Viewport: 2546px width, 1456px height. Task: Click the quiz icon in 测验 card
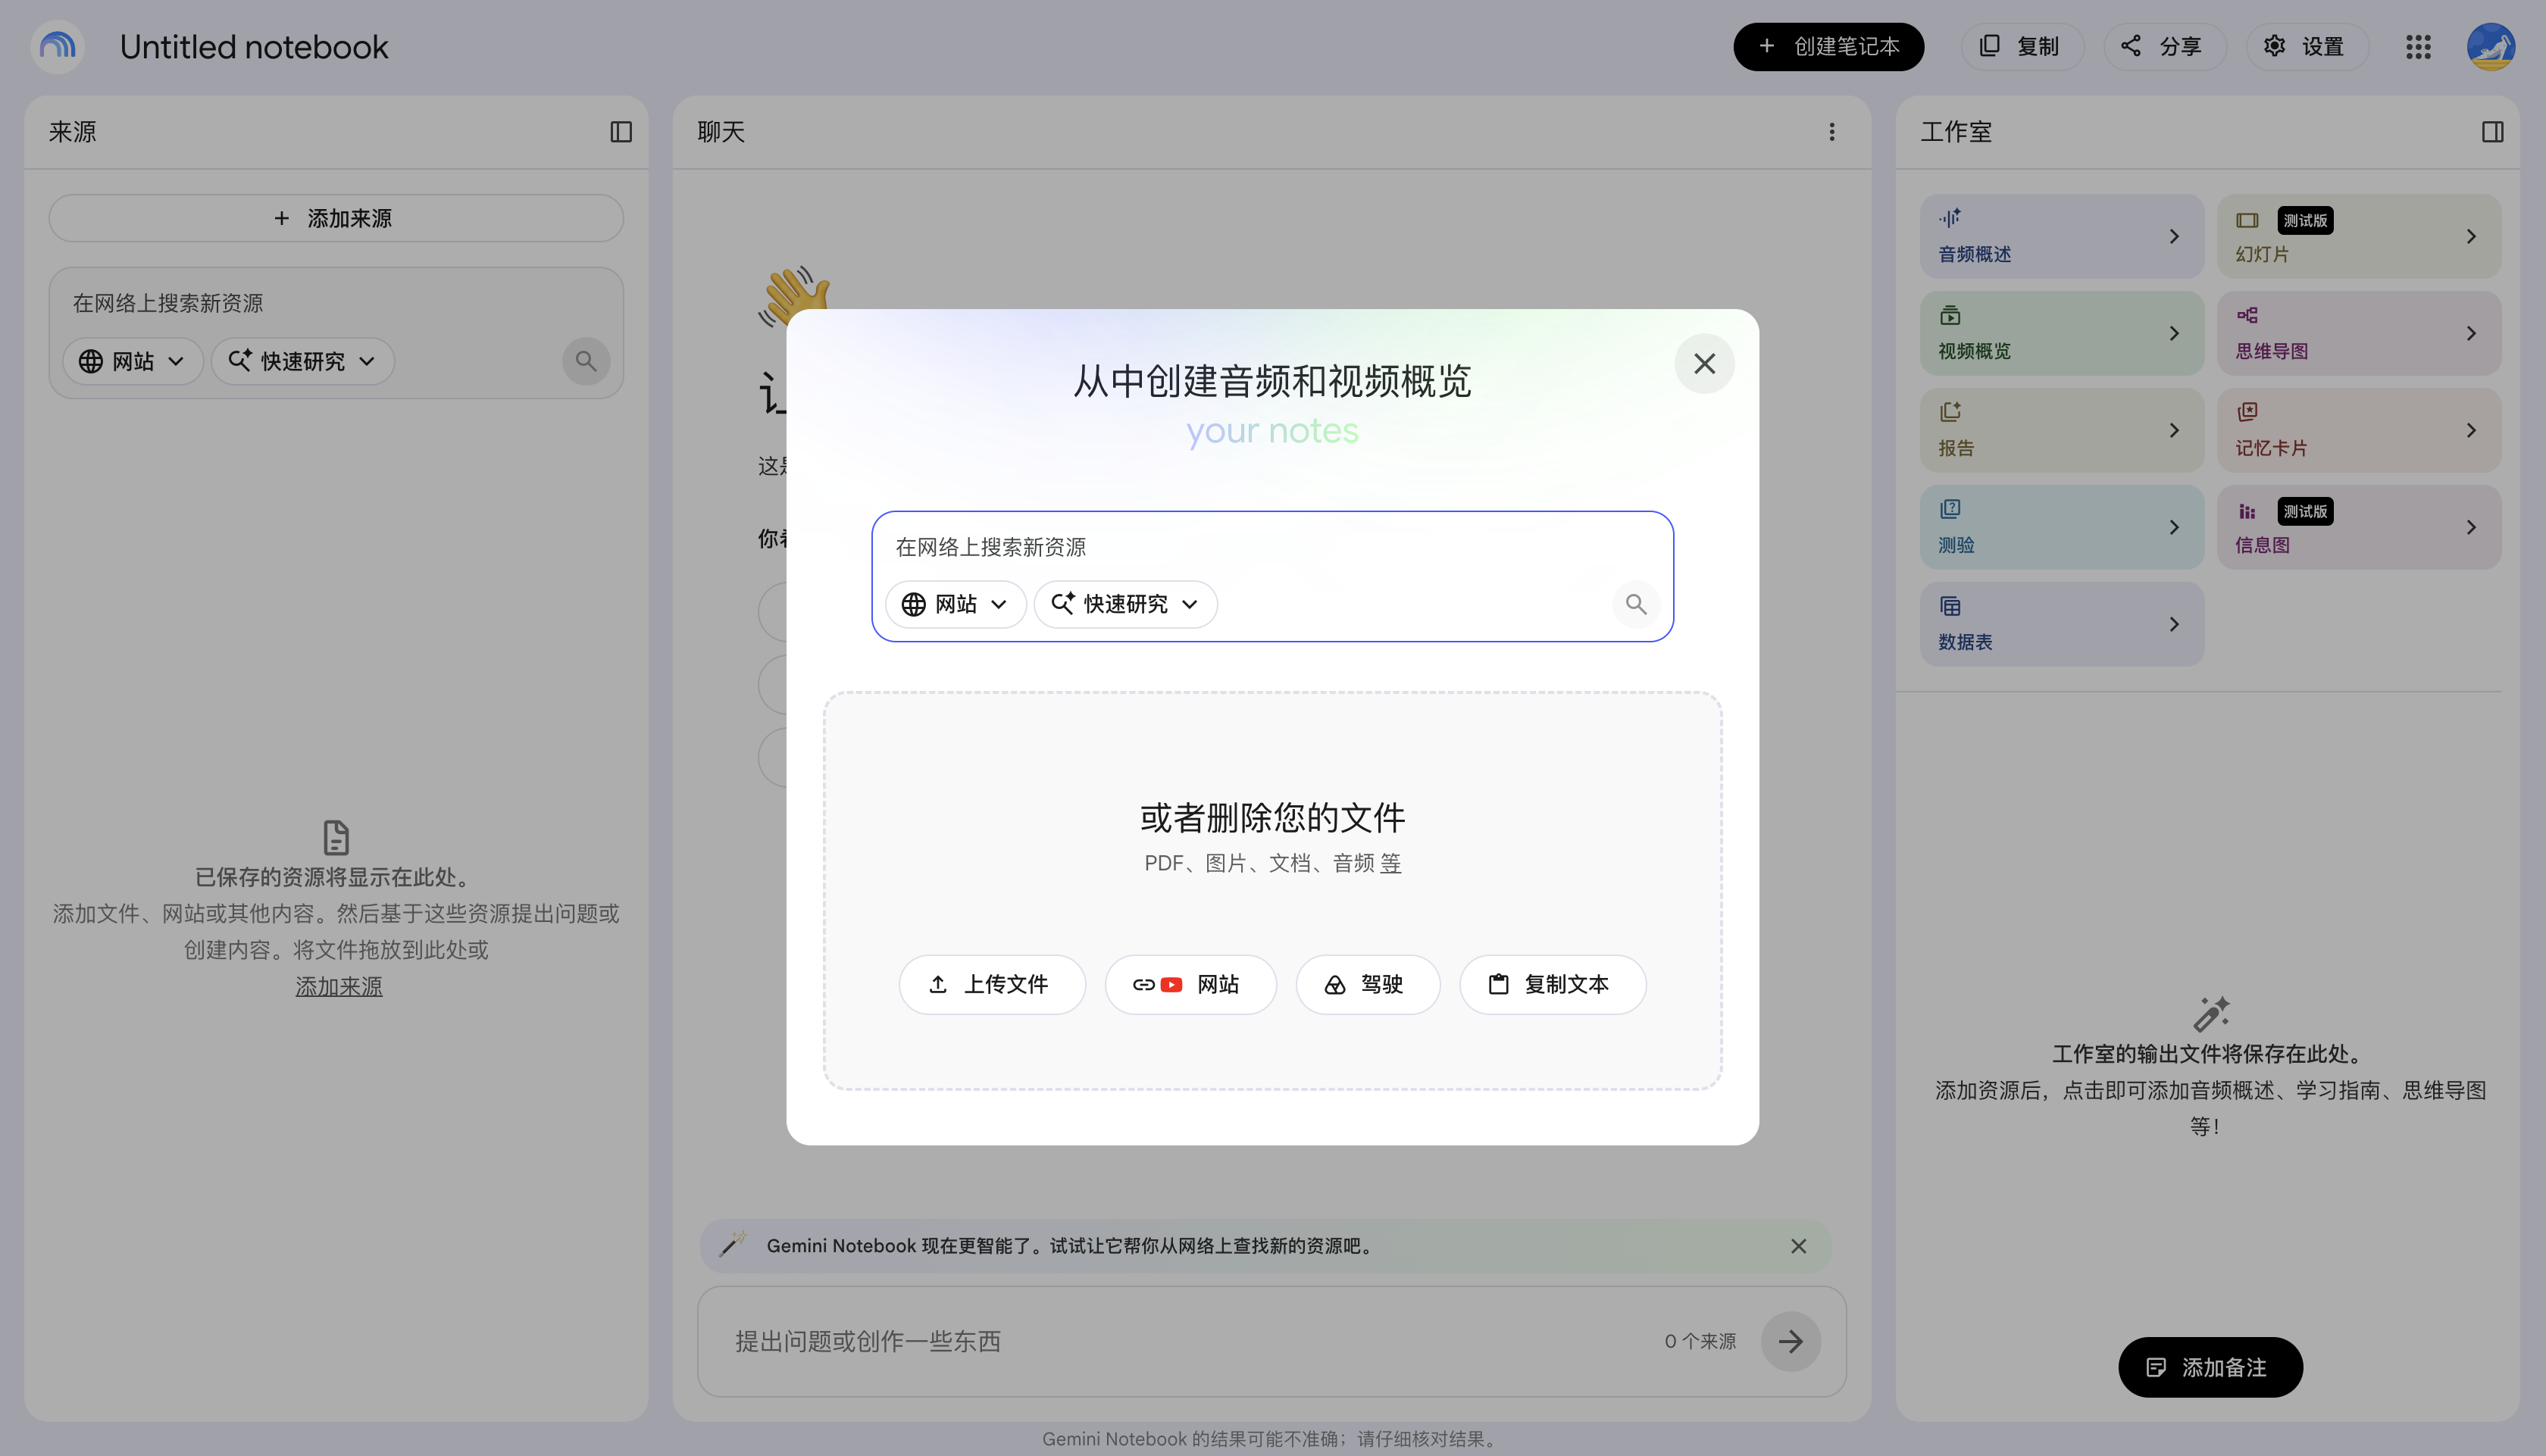point(1950,509)
